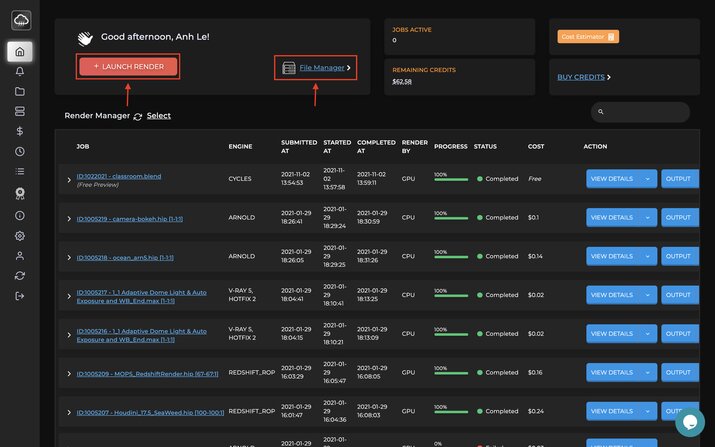The width and height of the screenshot is (715, 447).
Task: Open View Details dropdown arrow for job 1005216
Action: [648, 334]
